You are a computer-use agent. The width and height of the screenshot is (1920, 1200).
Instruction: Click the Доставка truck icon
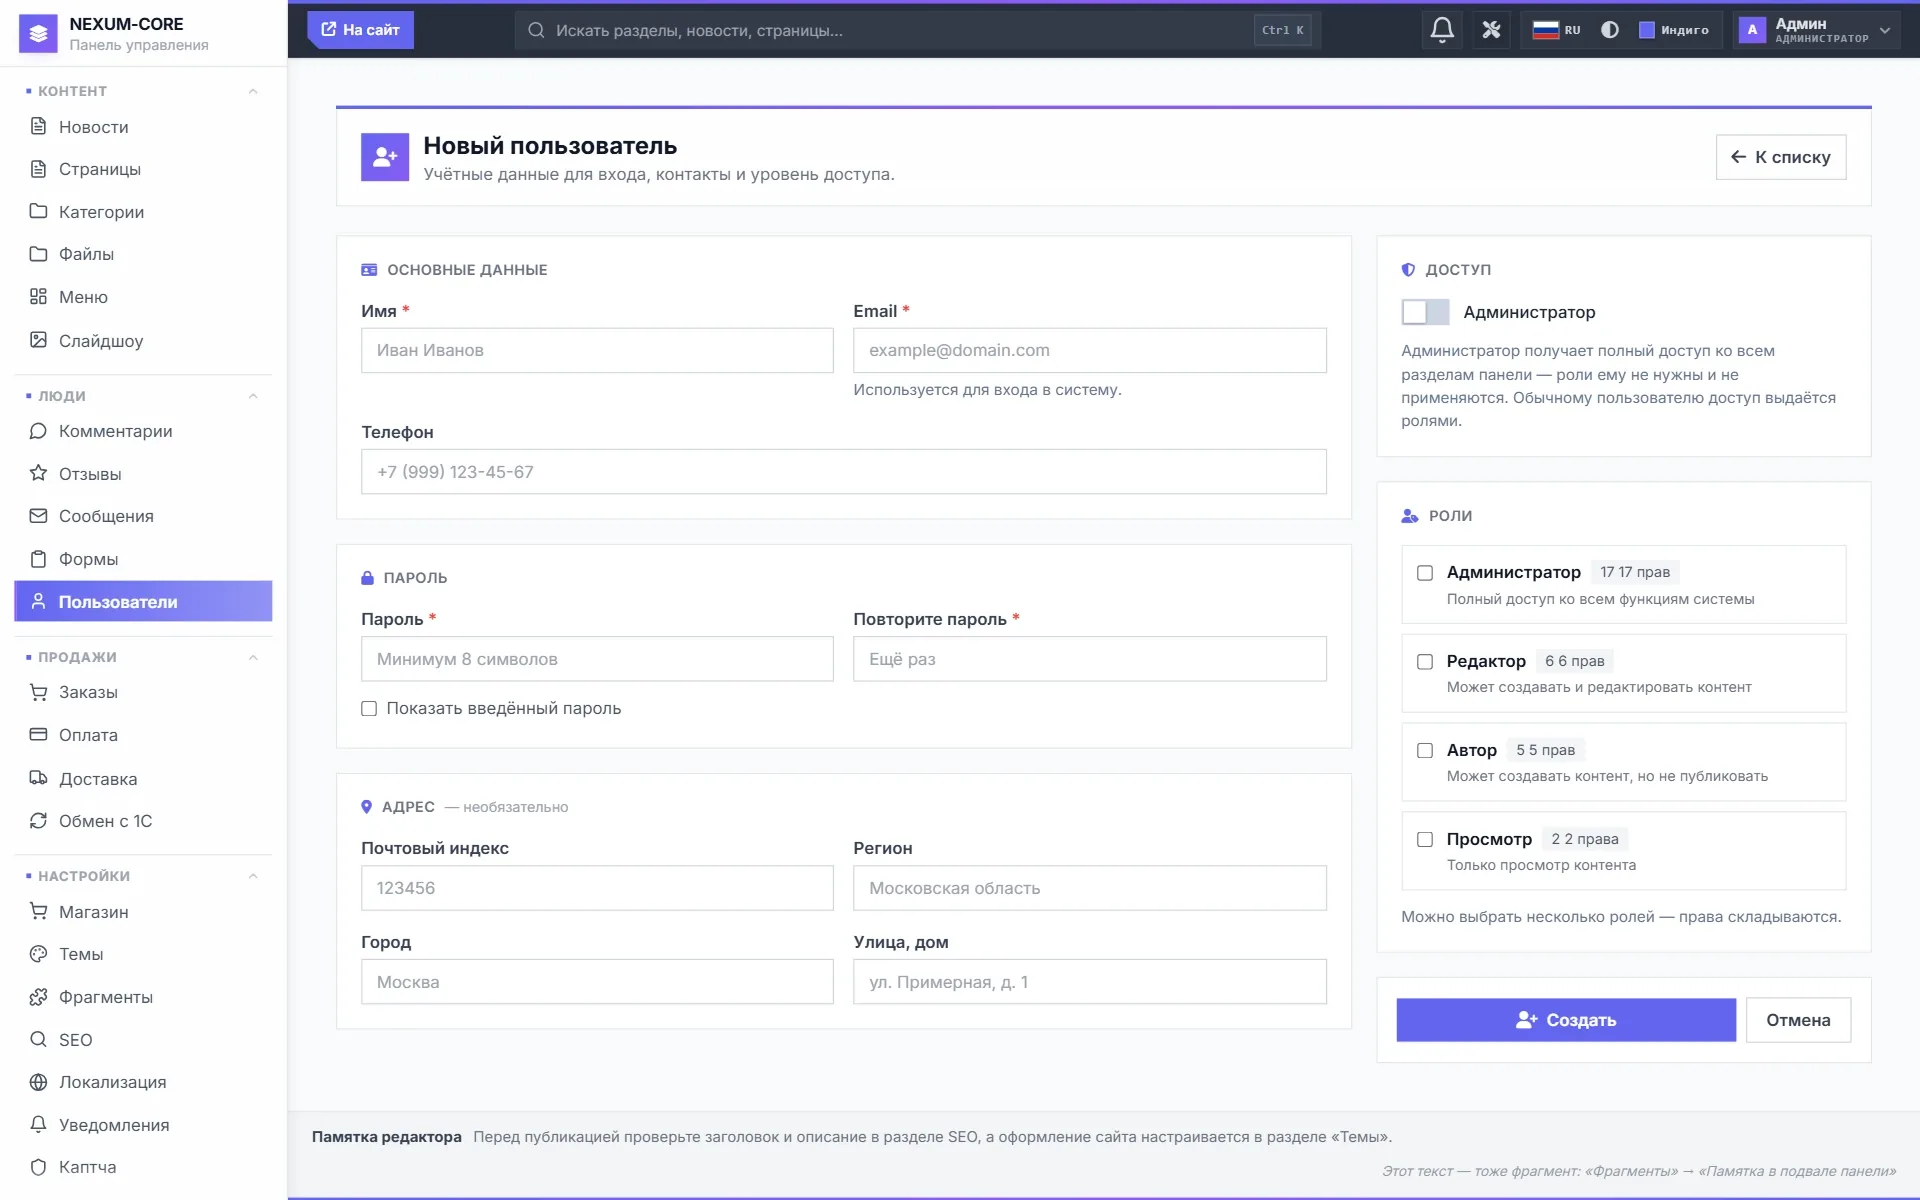38,778
